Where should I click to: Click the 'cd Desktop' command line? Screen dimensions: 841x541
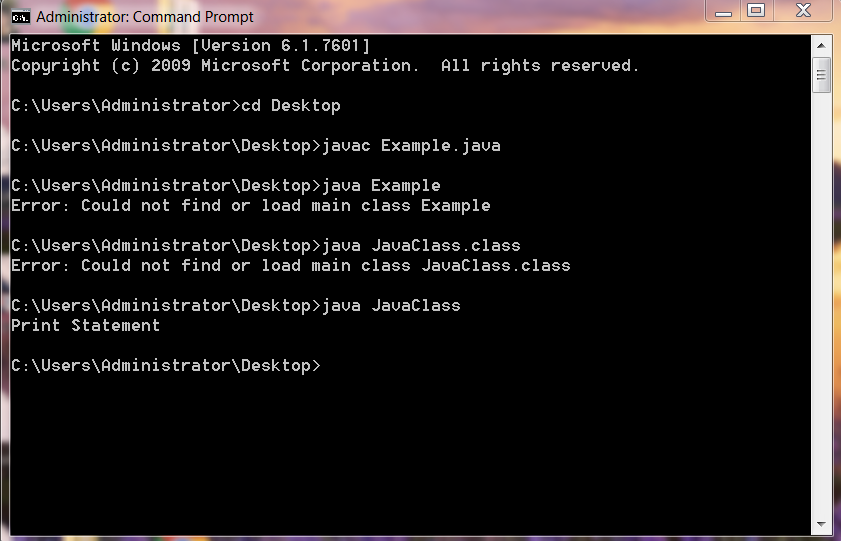[176, 106]
